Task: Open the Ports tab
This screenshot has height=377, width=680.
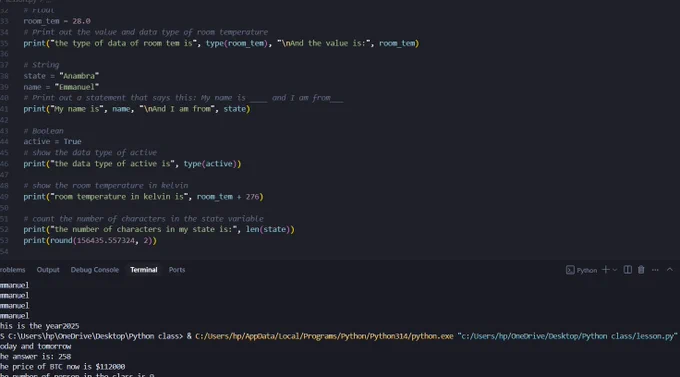Action: point(177,270)
